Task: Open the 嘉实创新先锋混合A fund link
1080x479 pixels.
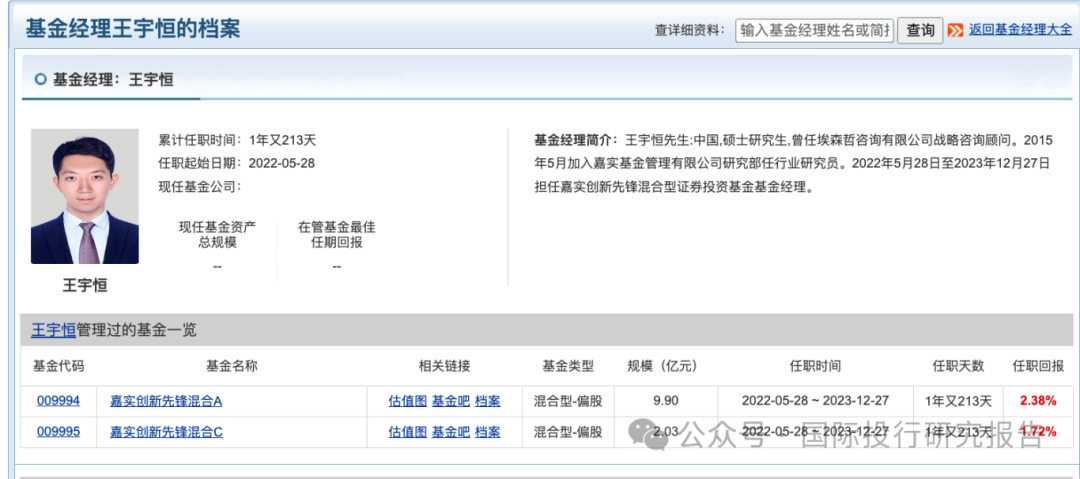Action: click(x=165, y=401)
